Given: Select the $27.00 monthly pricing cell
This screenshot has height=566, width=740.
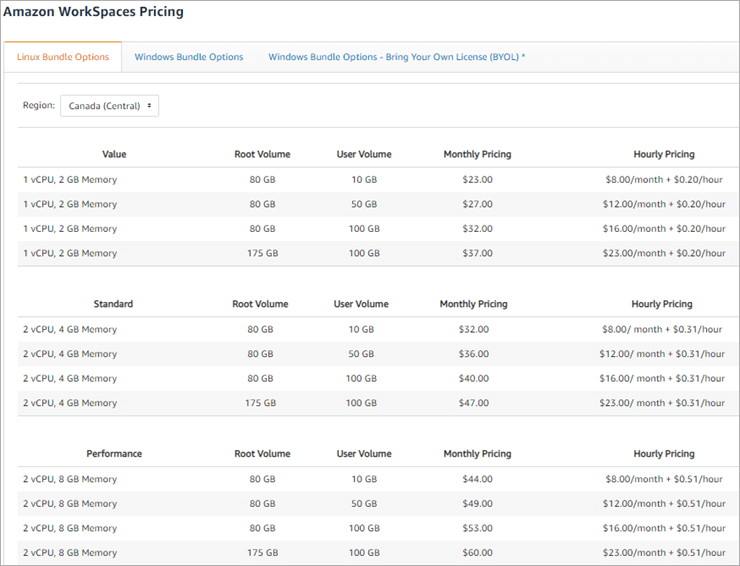Looking at the screenshot, I should [477, 204].
